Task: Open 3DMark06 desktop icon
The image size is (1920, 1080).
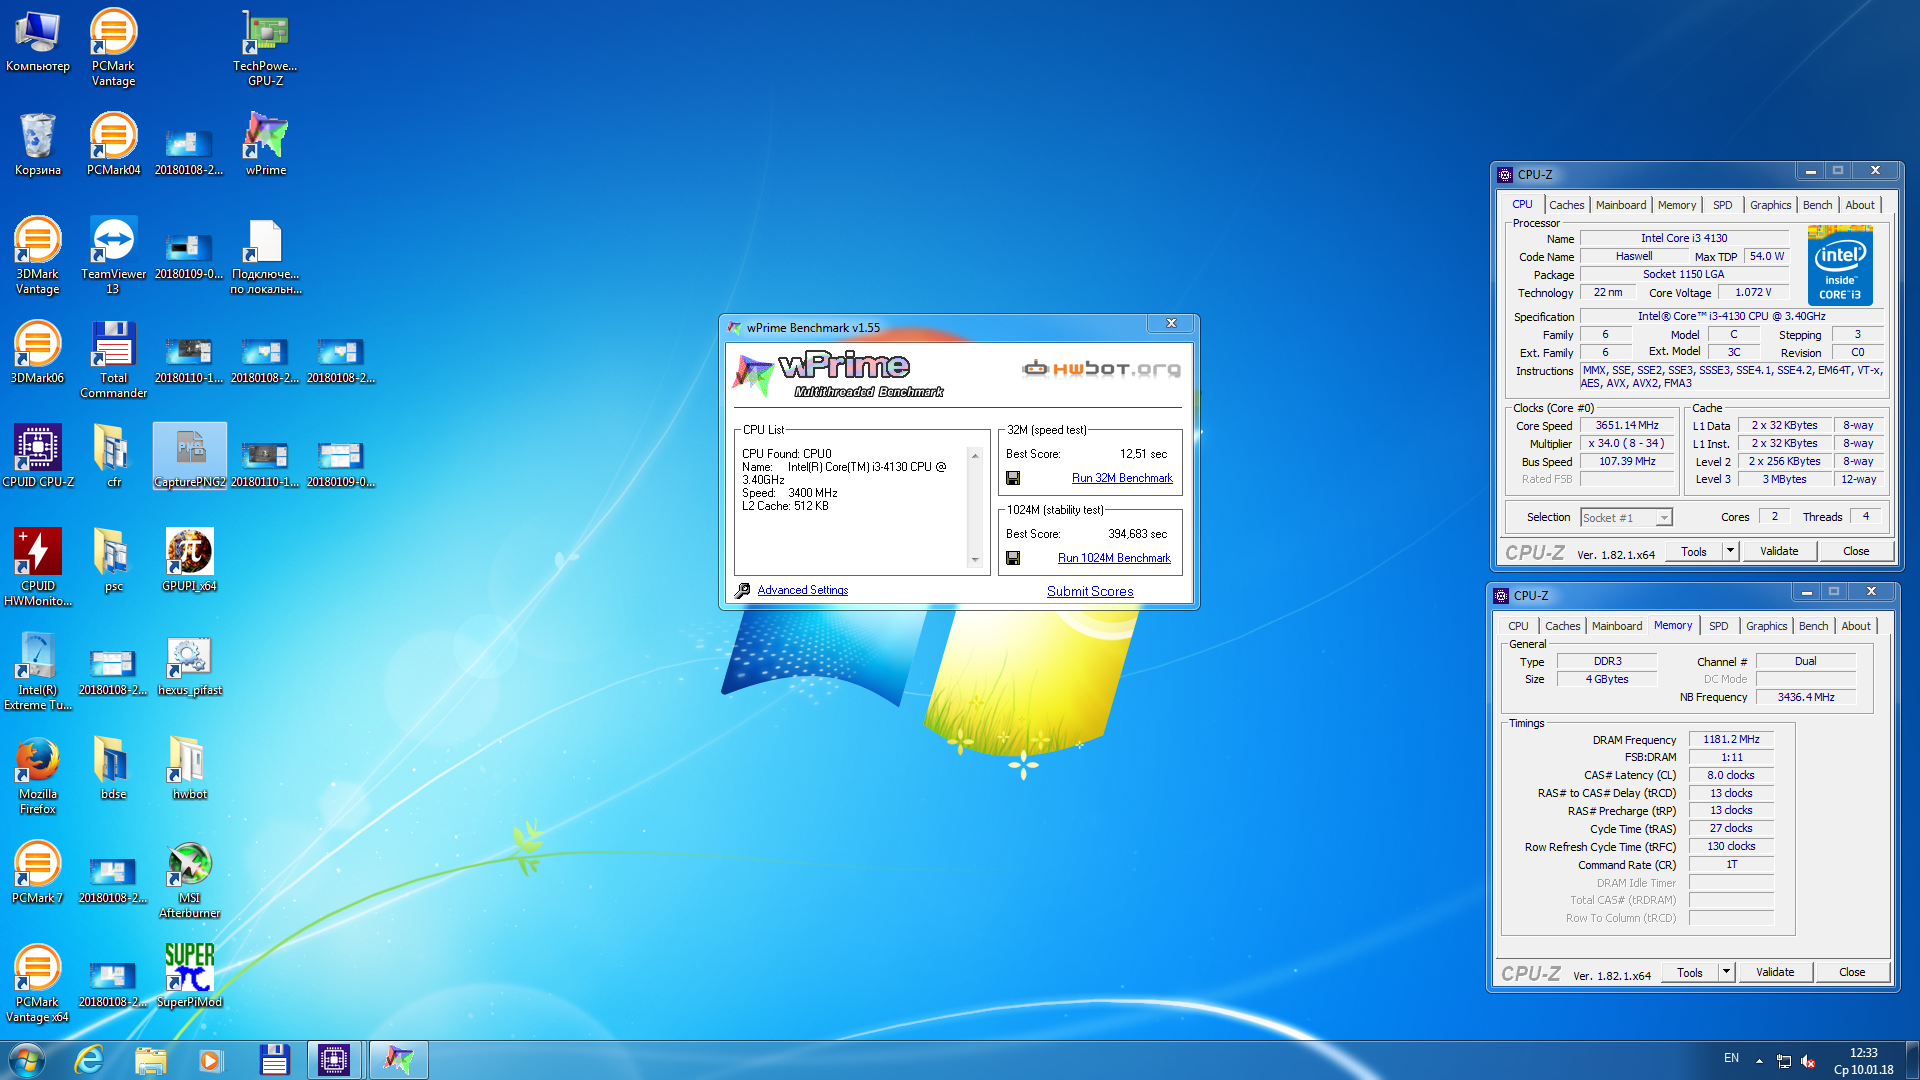Action: 37,352
